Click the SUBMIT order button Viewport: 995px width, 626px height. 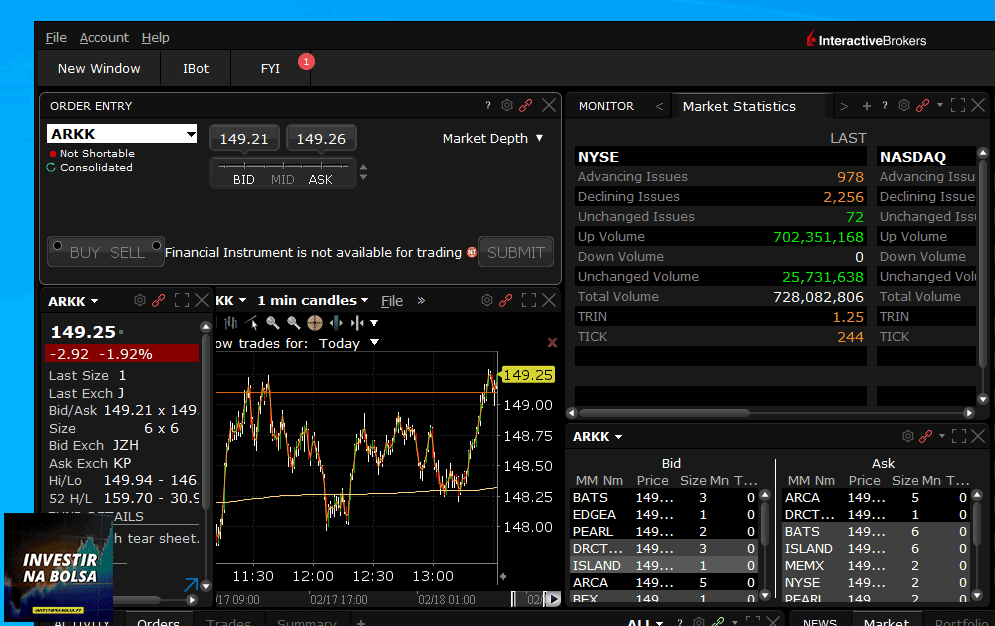515,252
